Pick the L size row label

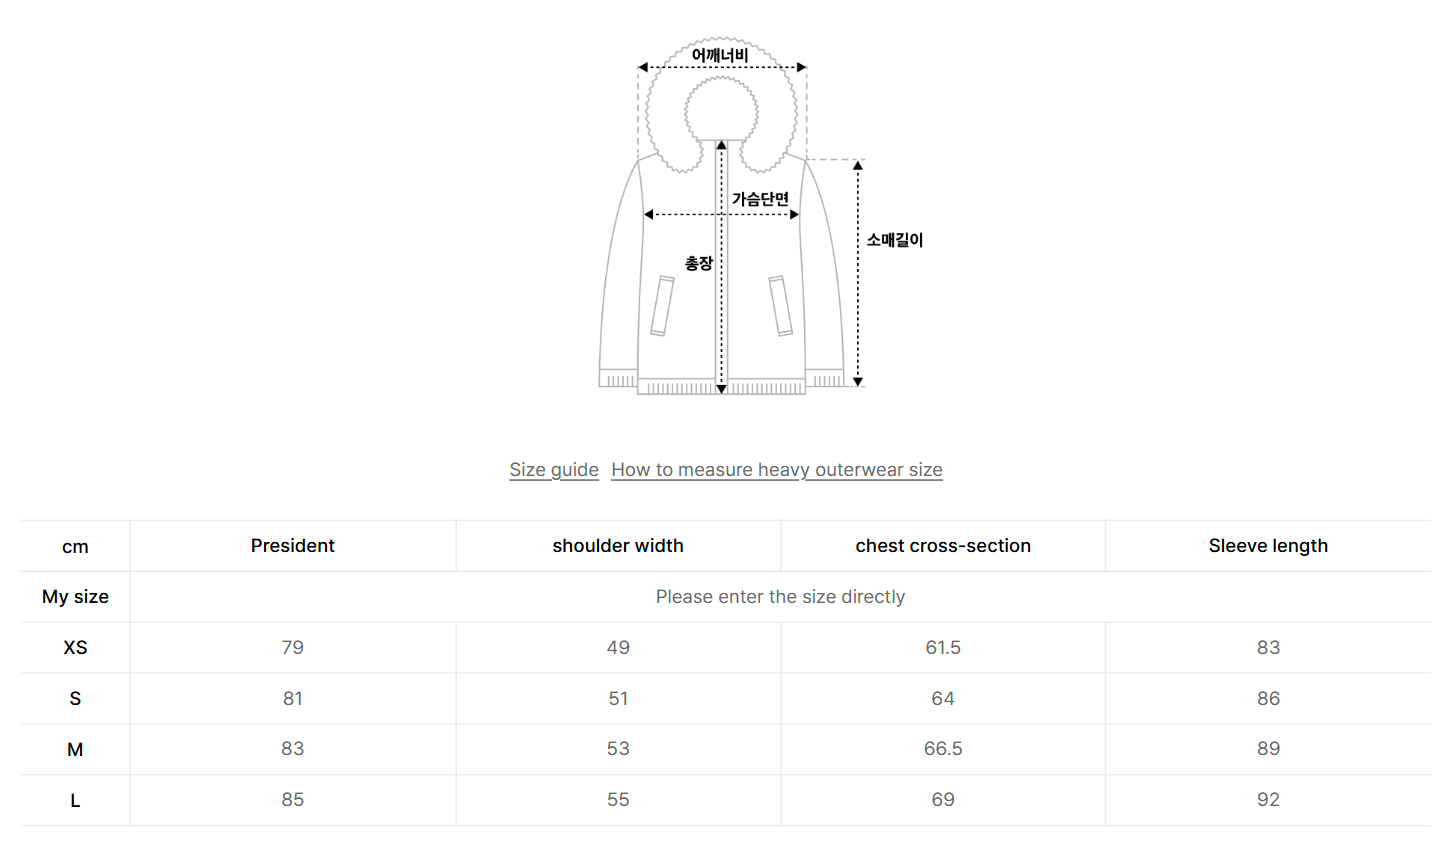click(75, 801)
